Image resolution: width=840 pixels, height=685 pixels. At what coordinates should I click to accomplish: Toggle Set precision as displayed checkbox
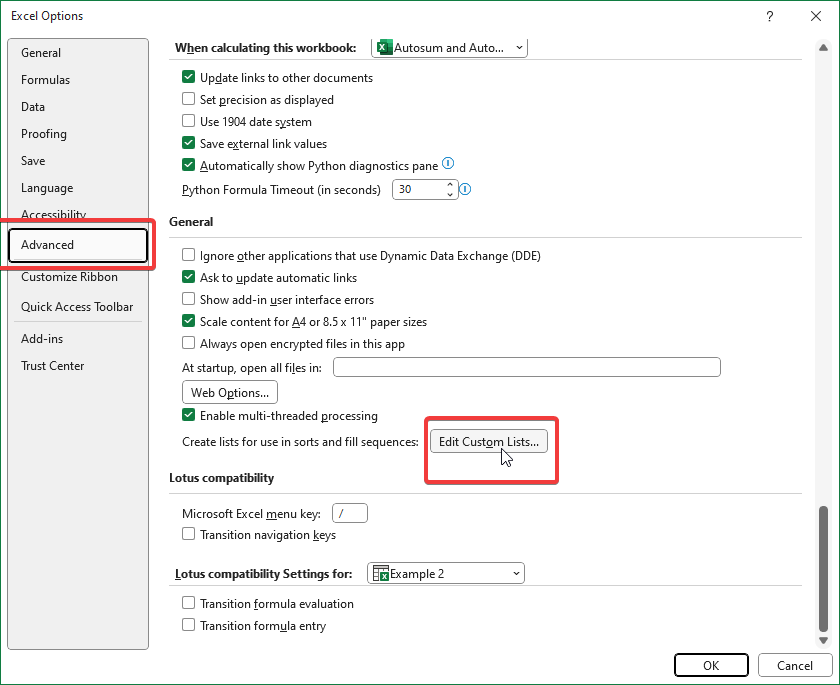point(188,100)
